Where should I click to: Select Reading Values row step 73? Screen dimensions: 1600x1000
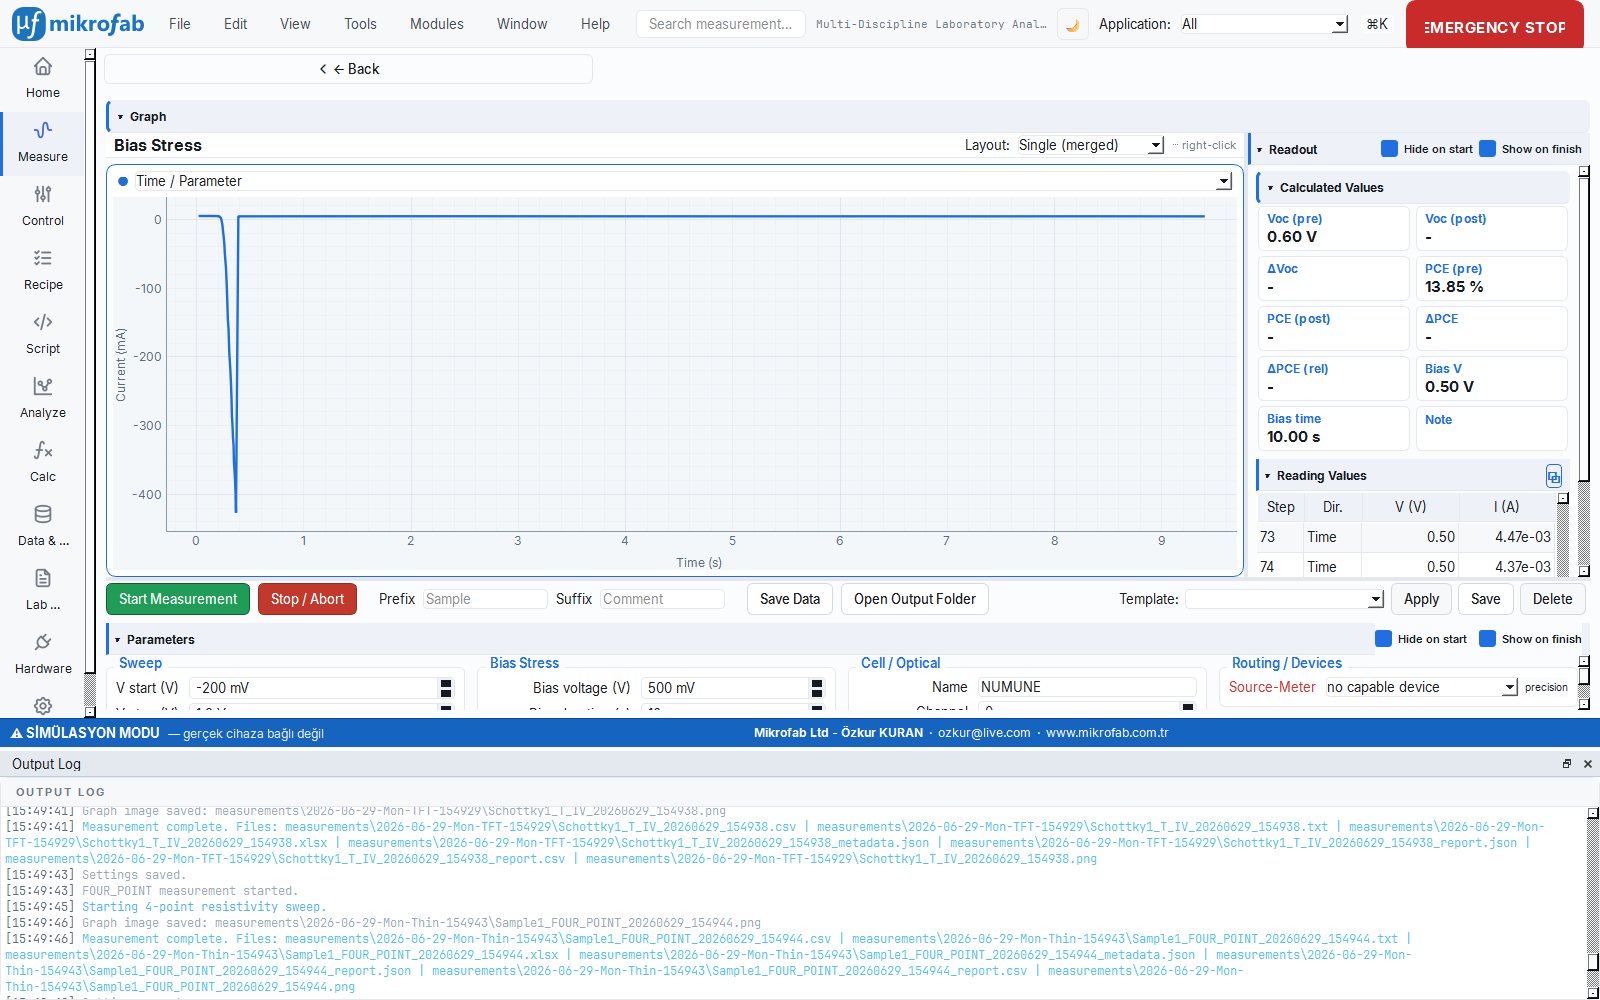coord(1407,537)
